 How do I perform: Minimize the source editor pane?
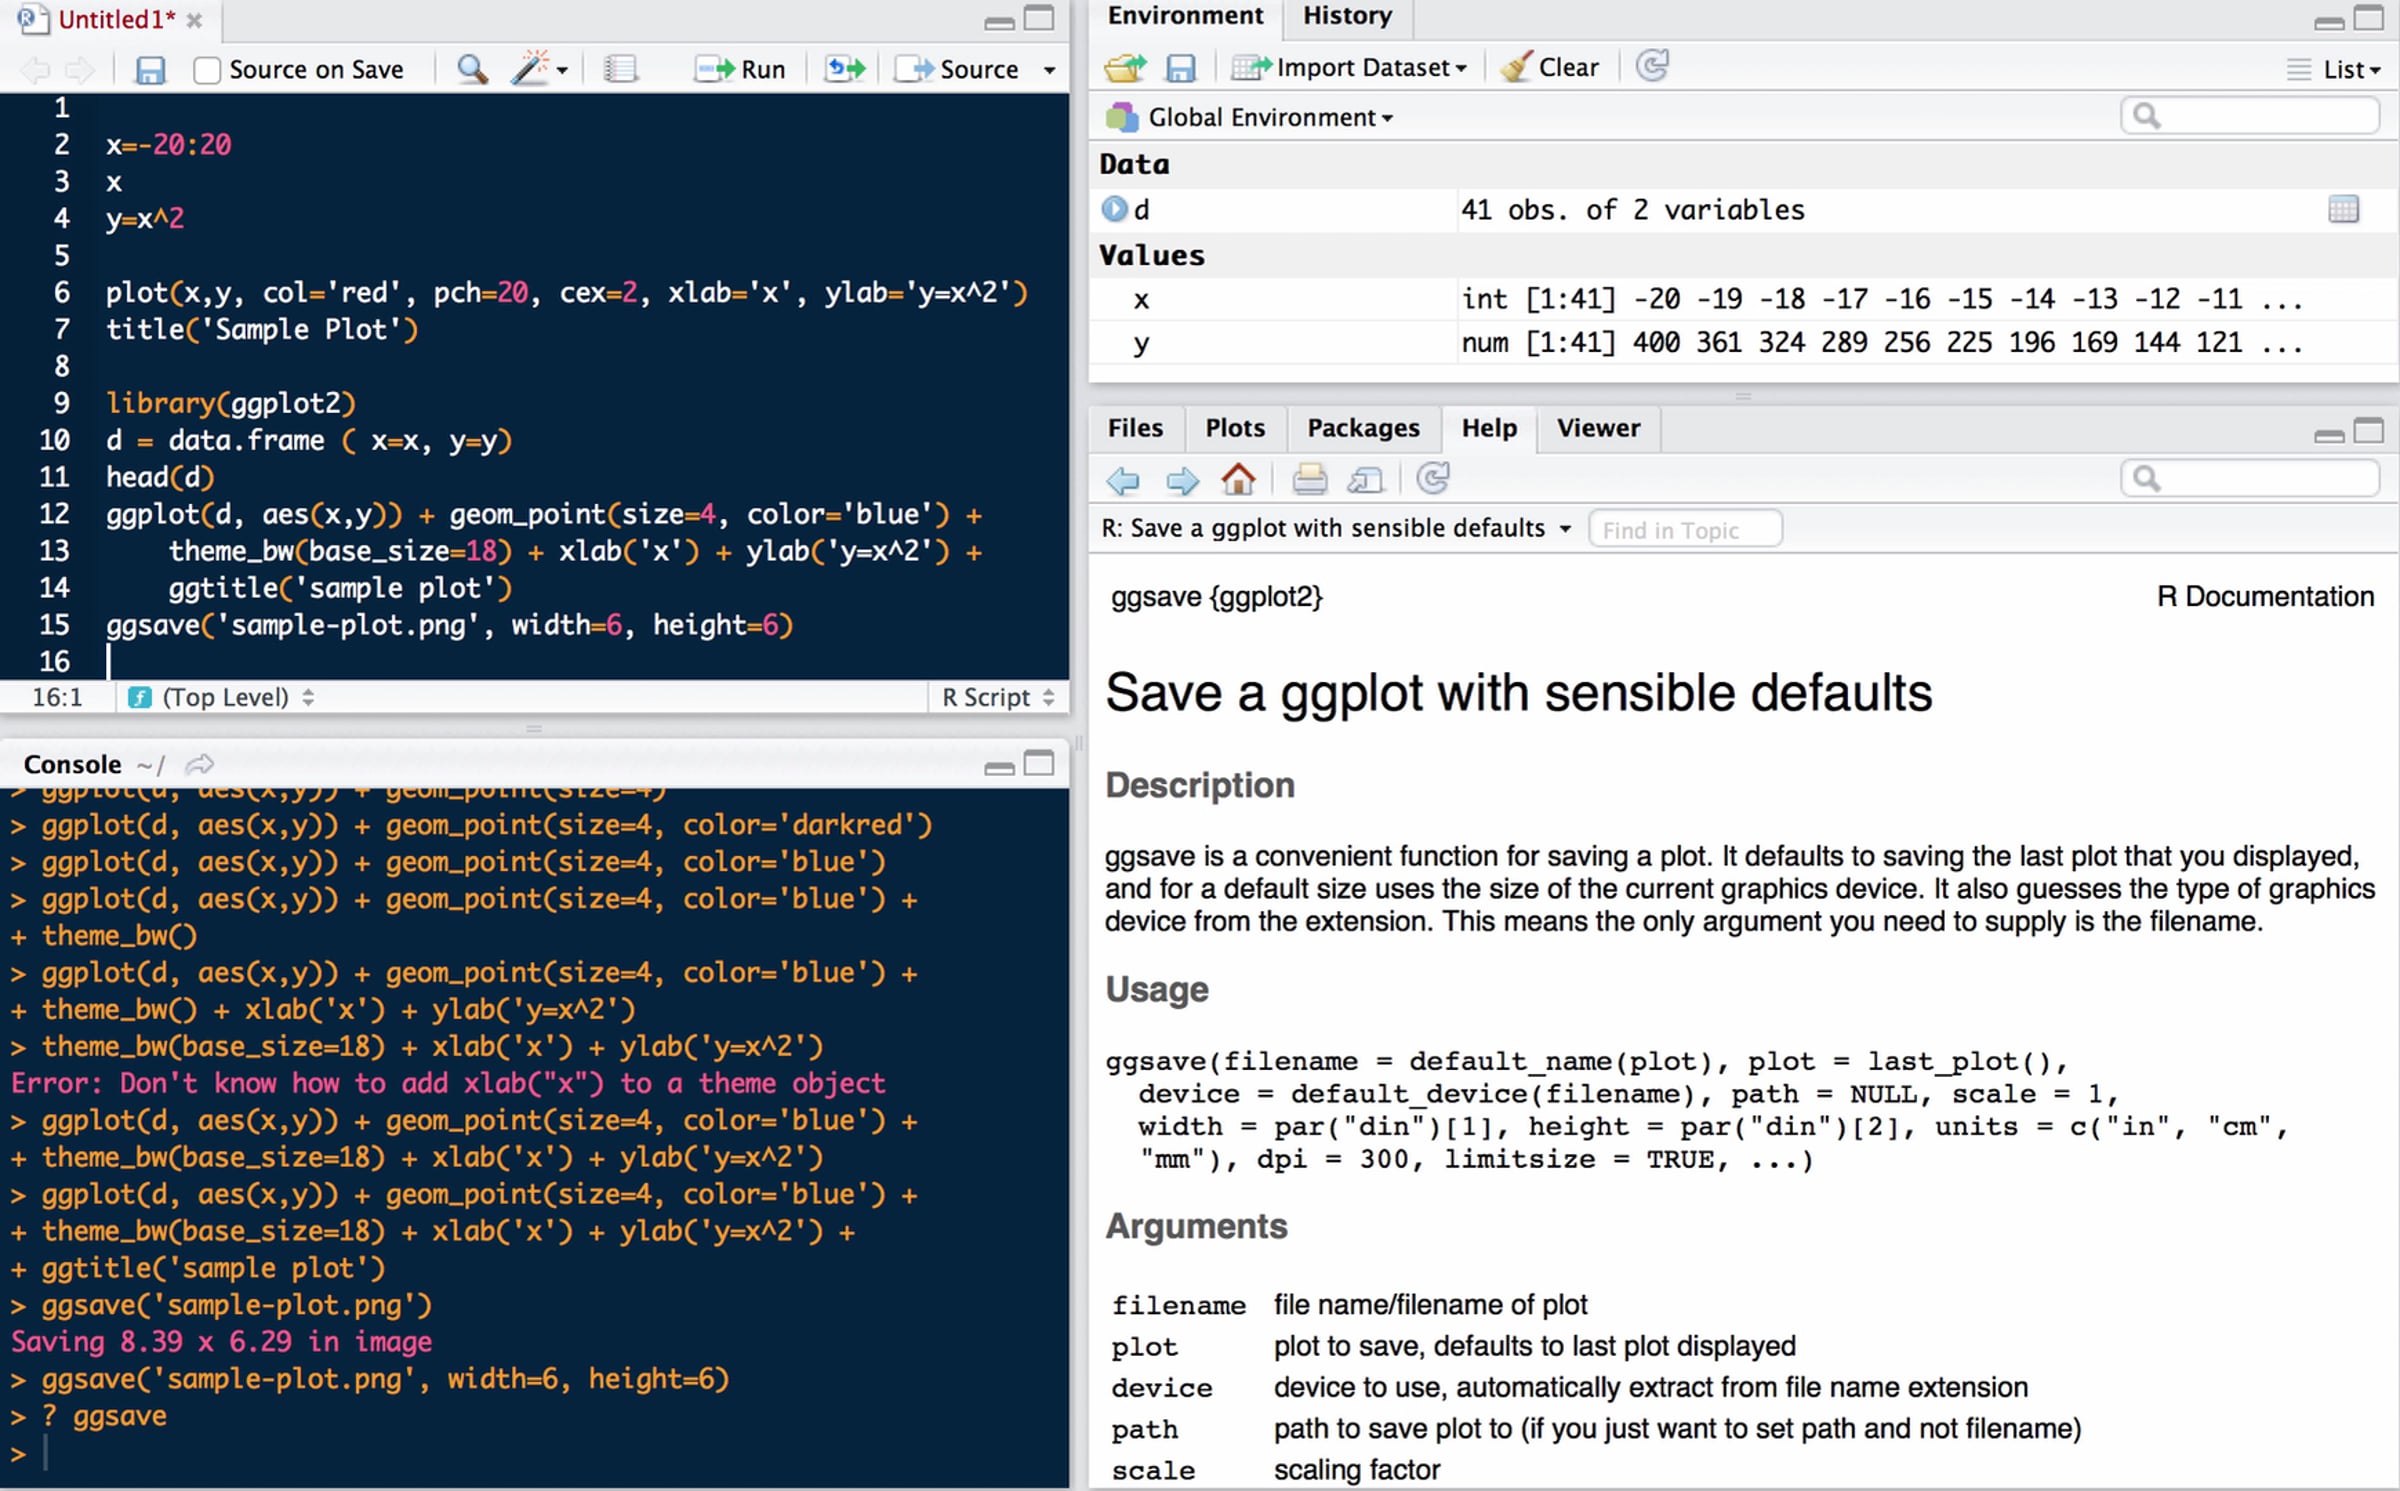tap(999, 22)
